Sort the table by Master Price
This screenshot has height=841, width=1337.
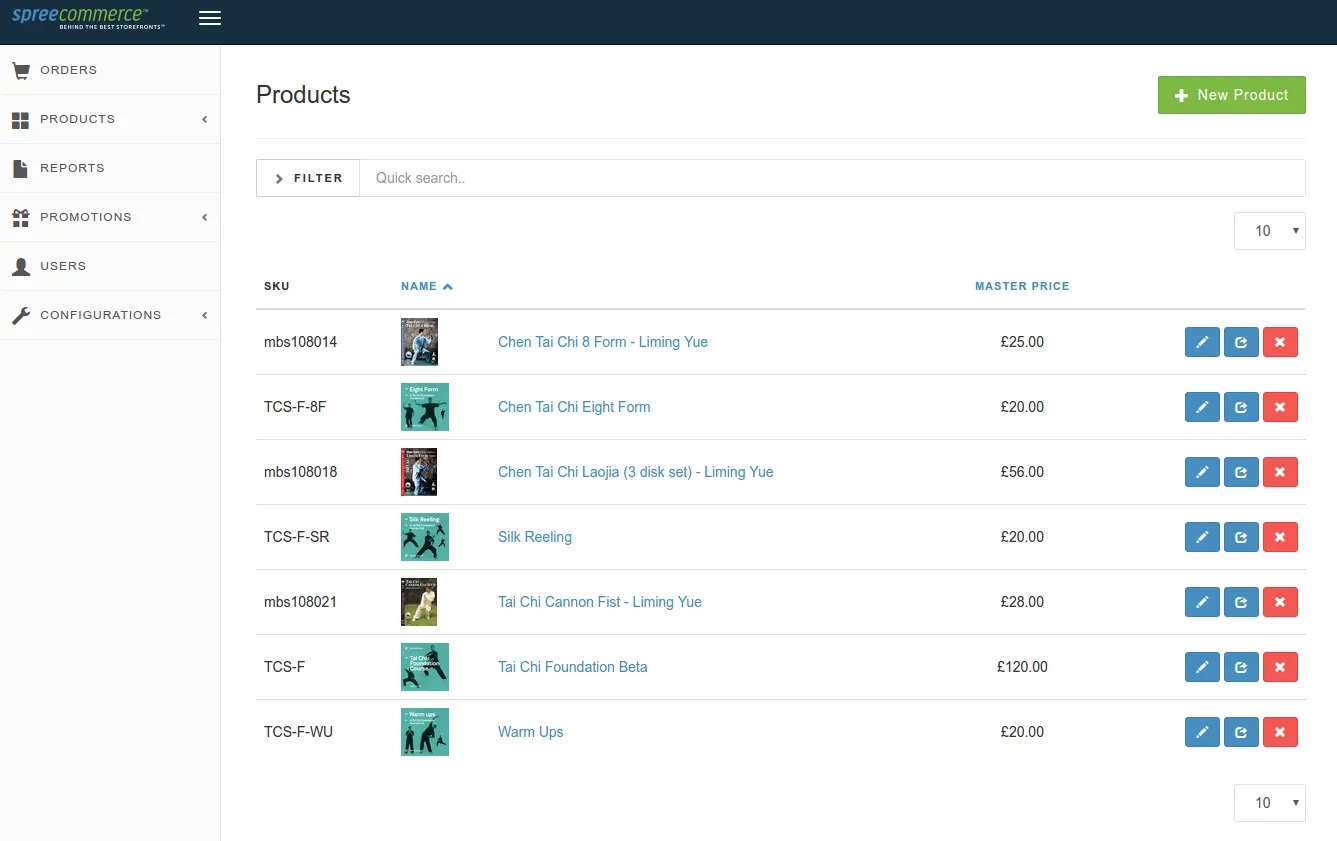(1021, 286)
